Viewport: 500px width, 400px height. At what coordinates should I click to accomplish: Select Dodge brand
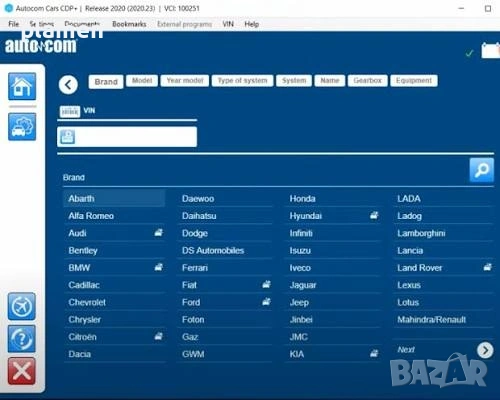[x=225, y=233]
